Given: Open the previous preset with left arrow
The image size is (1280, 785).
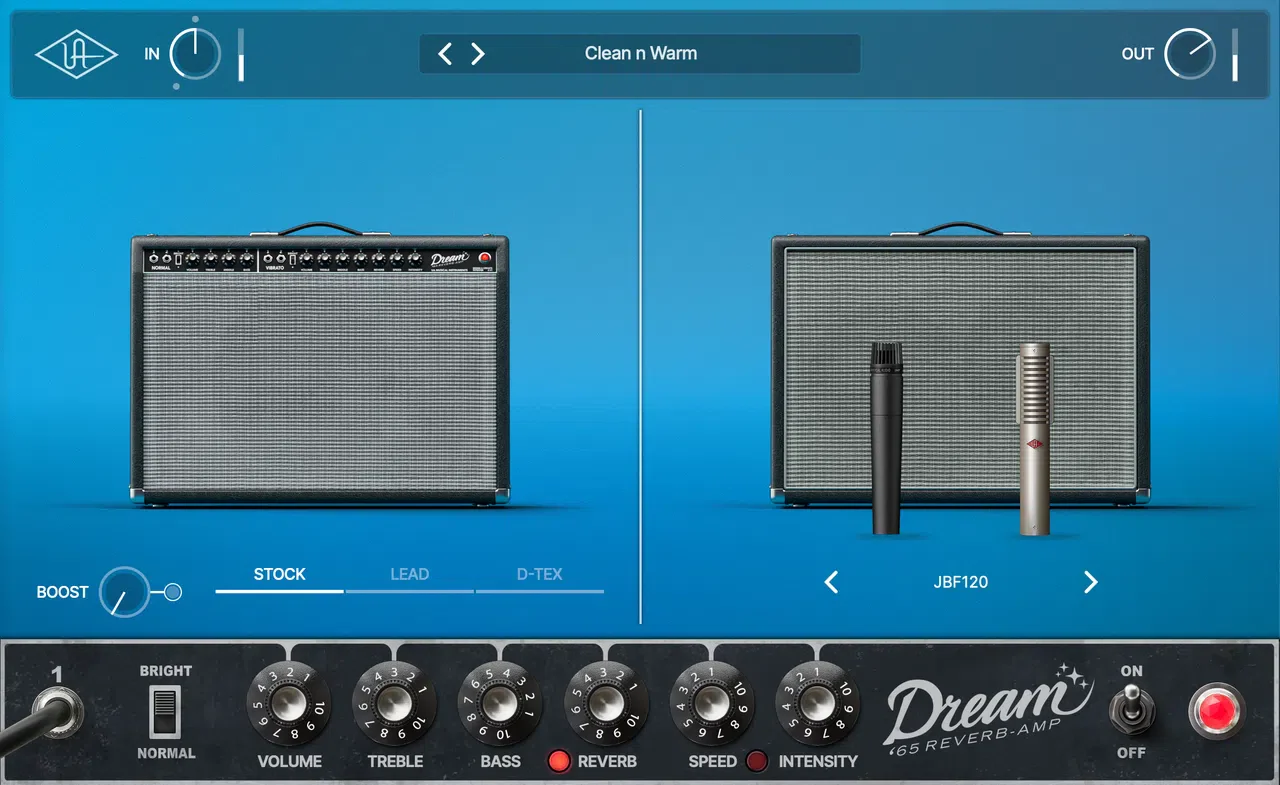Looking at the screenshot, I should [445, 54].
